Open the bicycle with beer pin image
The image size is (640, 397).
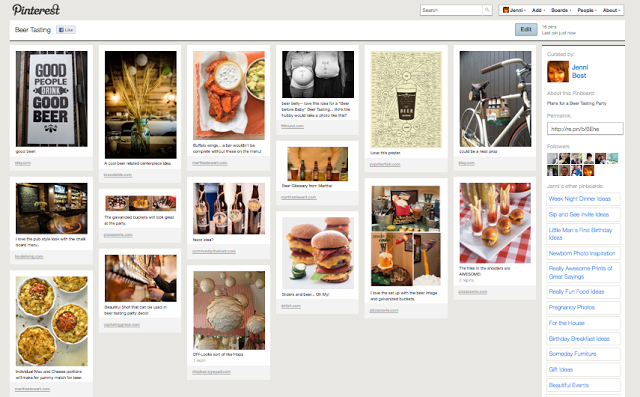pos(495,99)
